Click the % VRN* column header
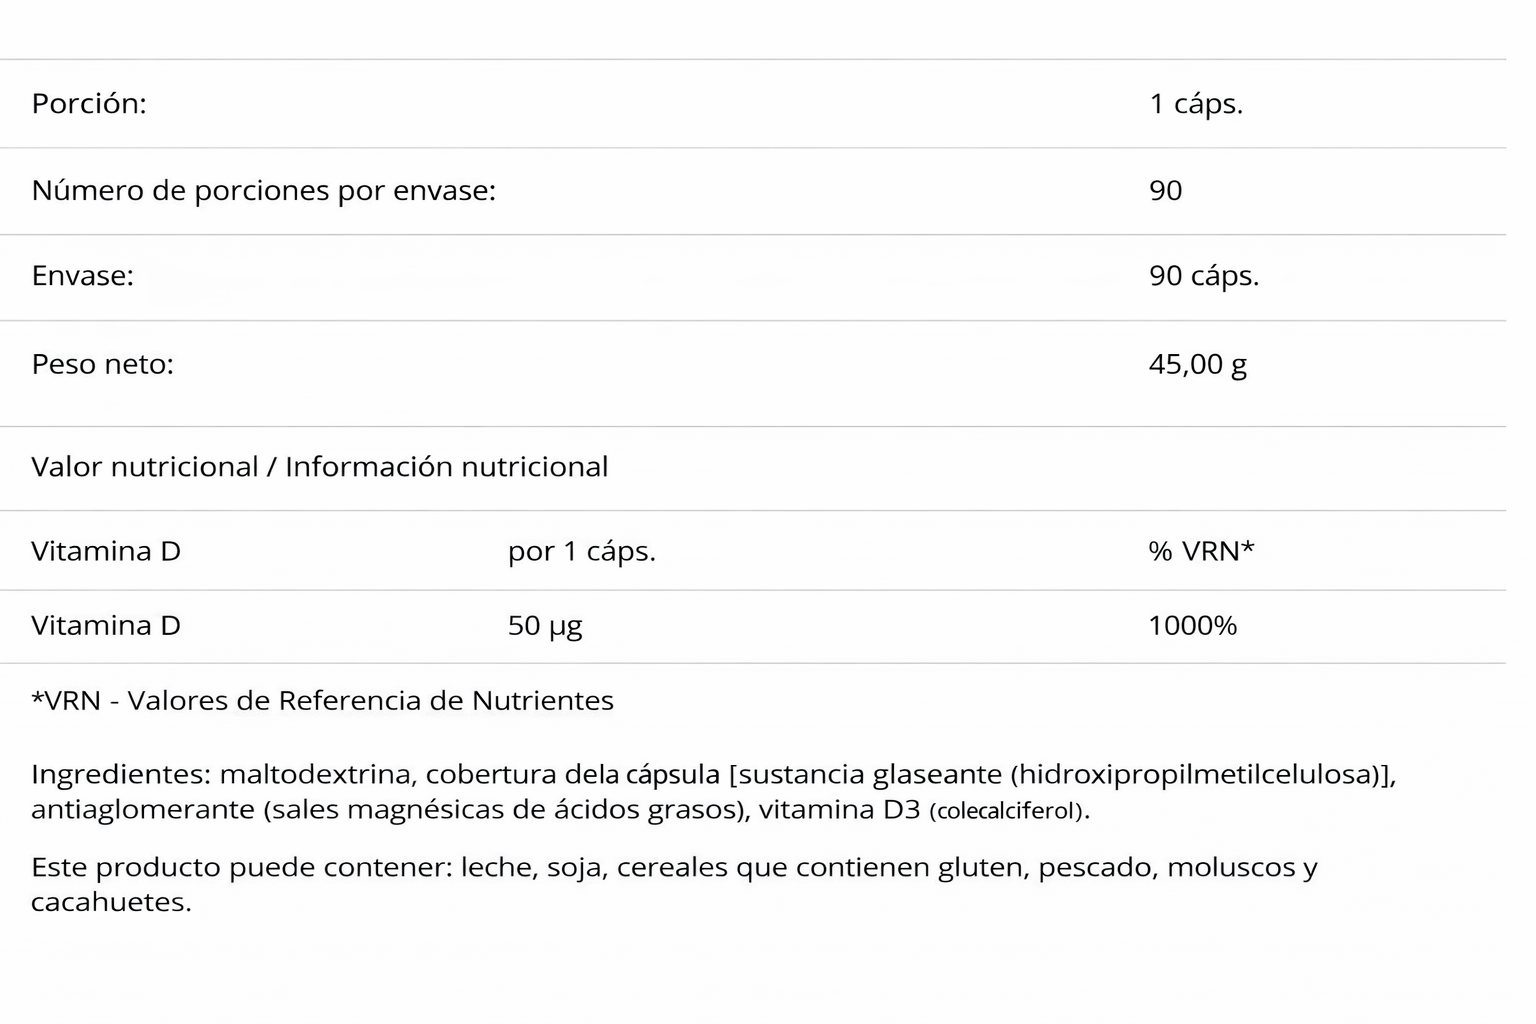This screenshot has height=1024, width=1536. tap(1201, 551)
